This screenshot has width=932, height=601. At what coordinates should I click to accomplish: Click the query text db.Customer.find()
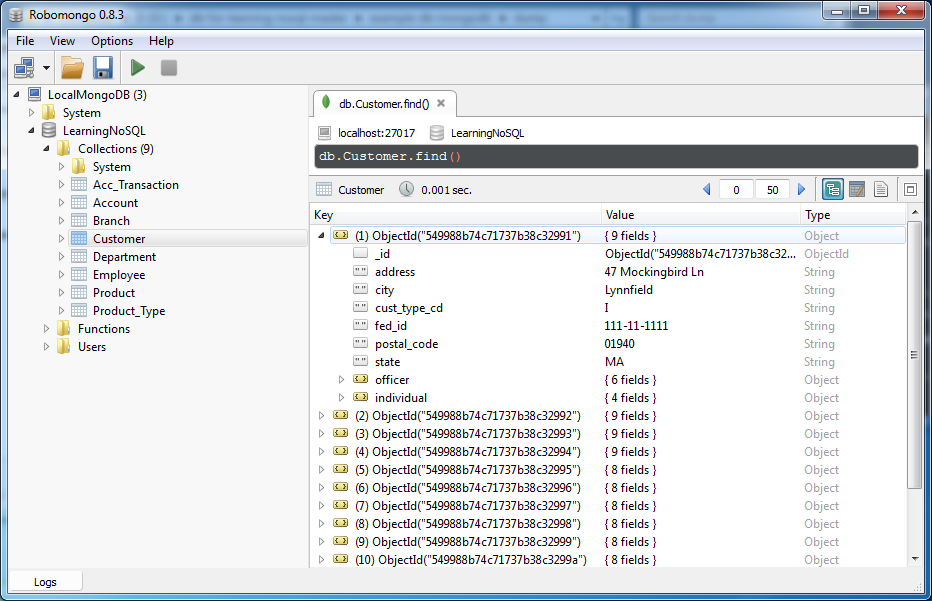click(390, 156)
